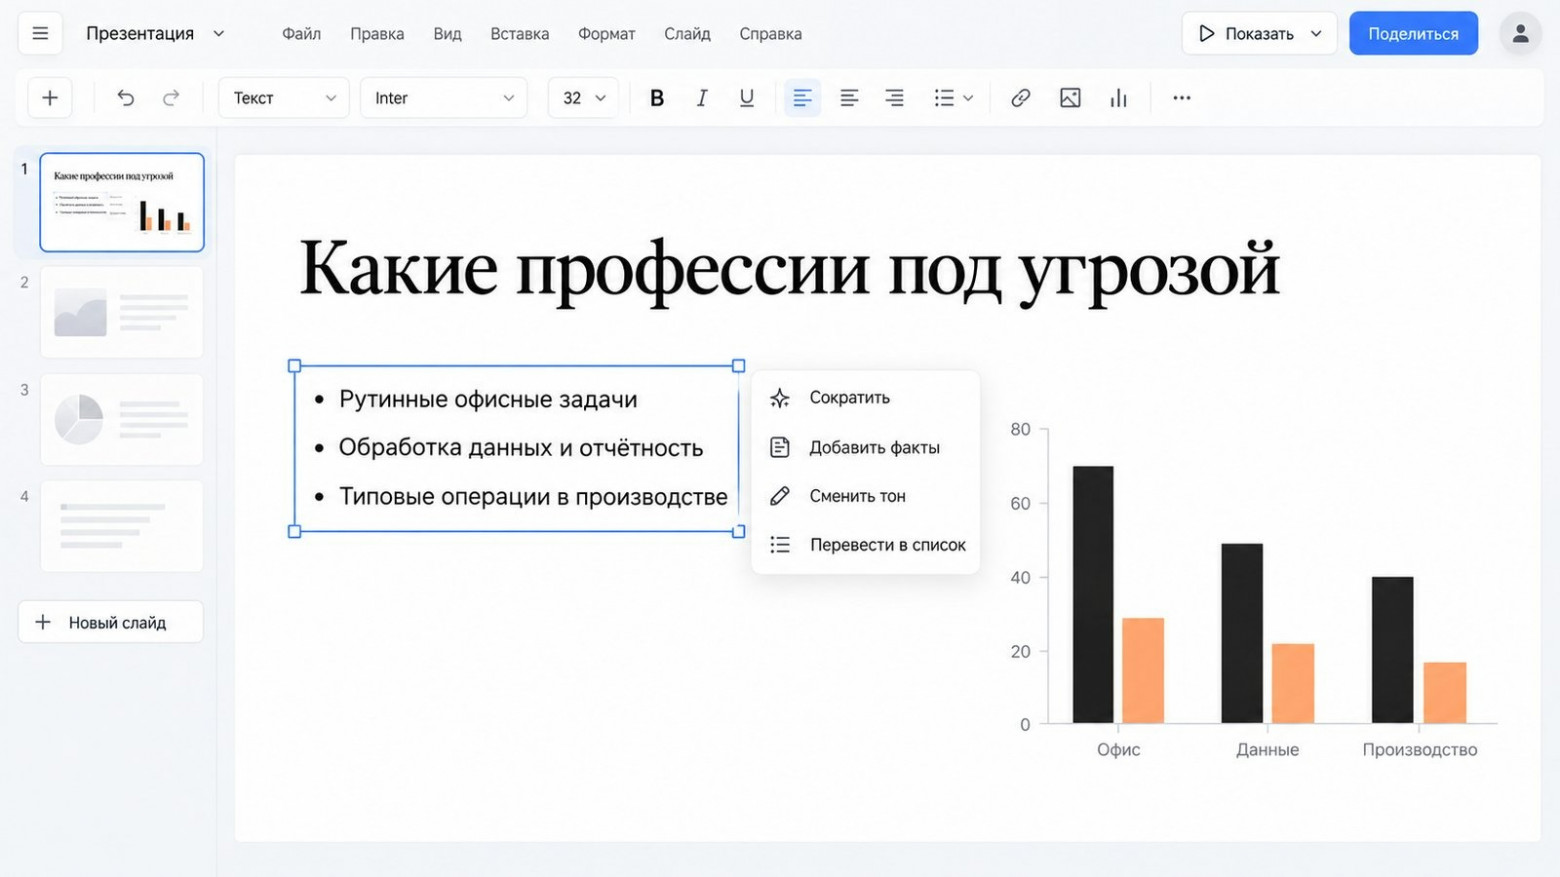Undo the last action
The width and height of the screenshot is (1560, 877).
(125, 98)
